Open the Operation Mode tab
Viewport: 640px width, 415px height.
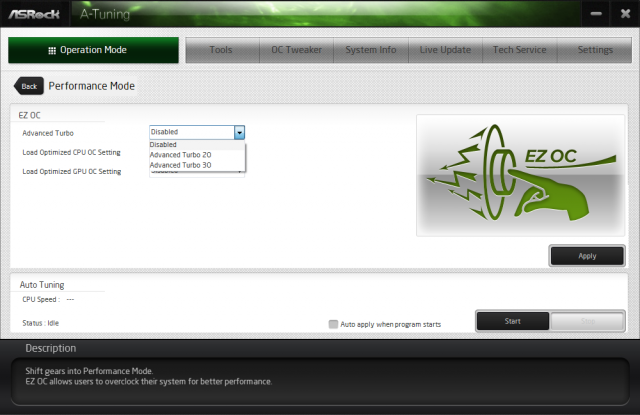pos(93,50)
